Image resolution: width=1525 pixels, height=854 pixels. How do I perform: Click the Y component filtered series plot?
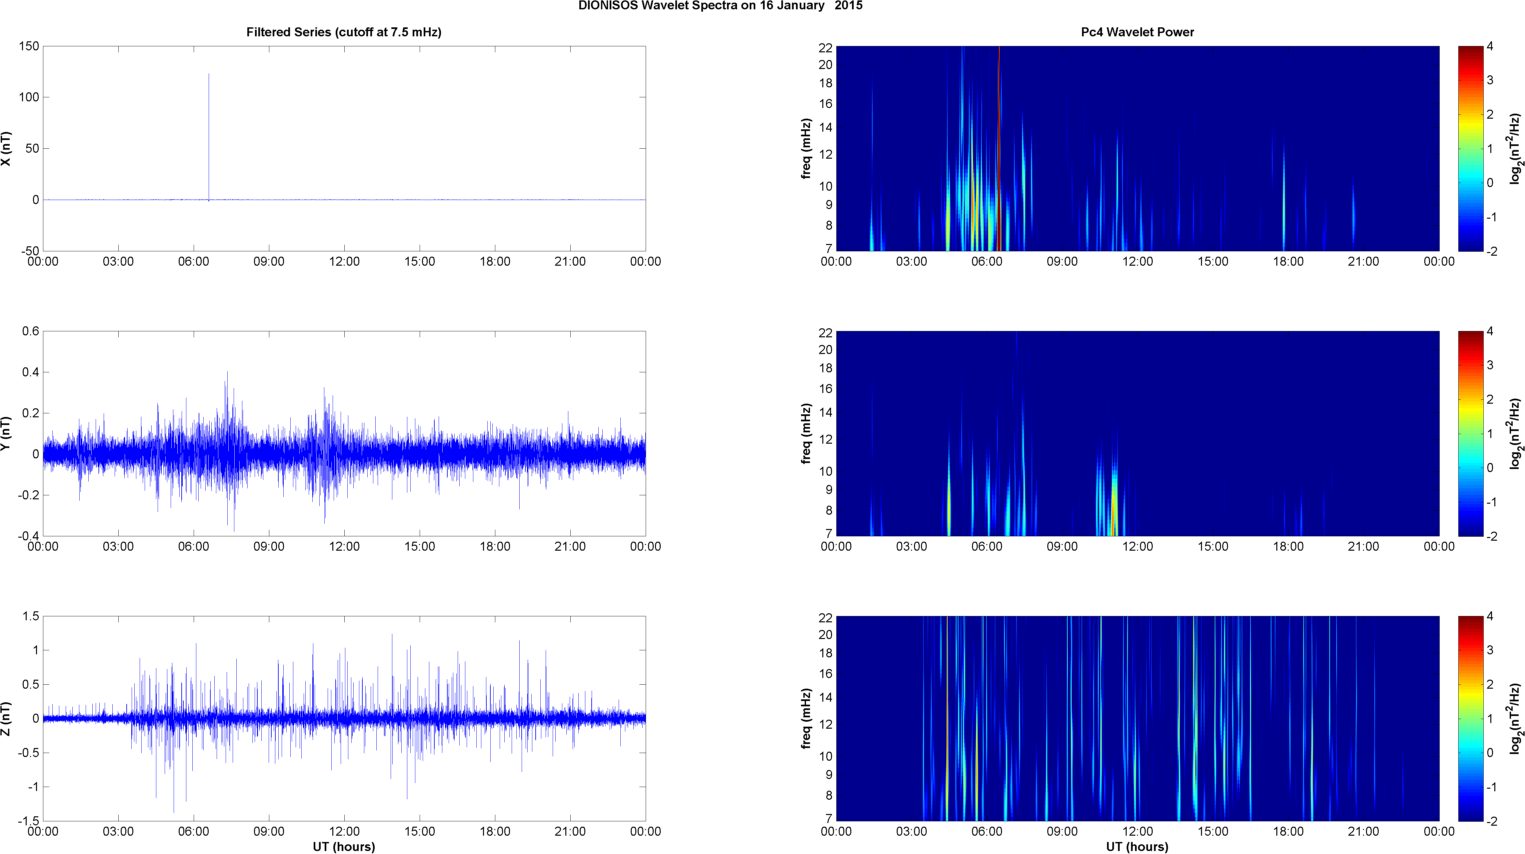(x=344, y=433)
